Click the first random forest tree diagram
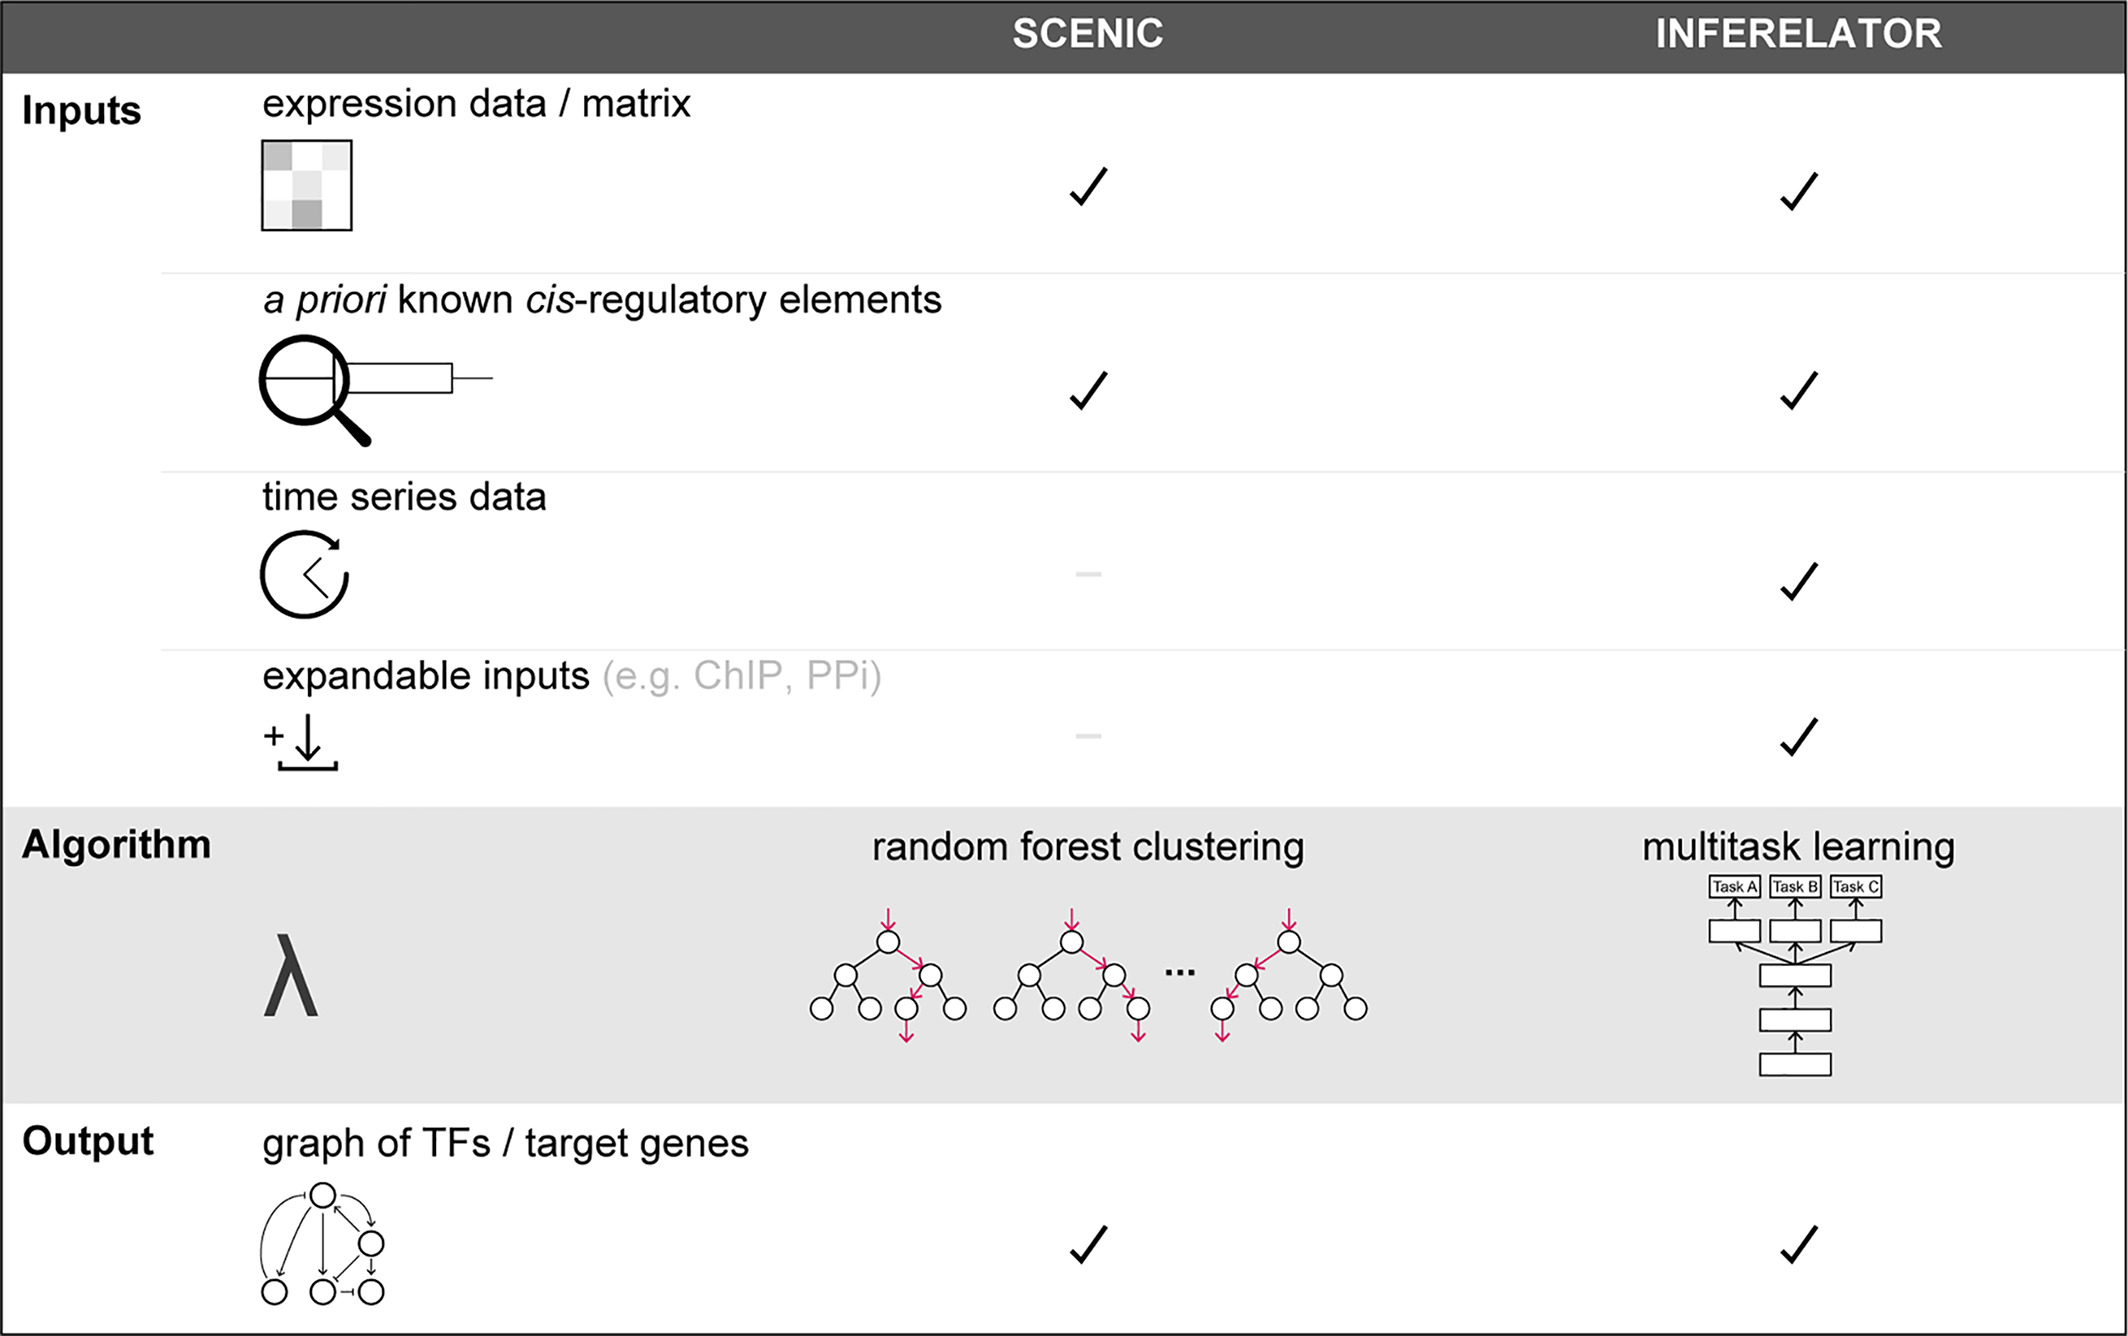Image resolution: width=2128 pixels, height=1336 pixels. tap(888, 976)
